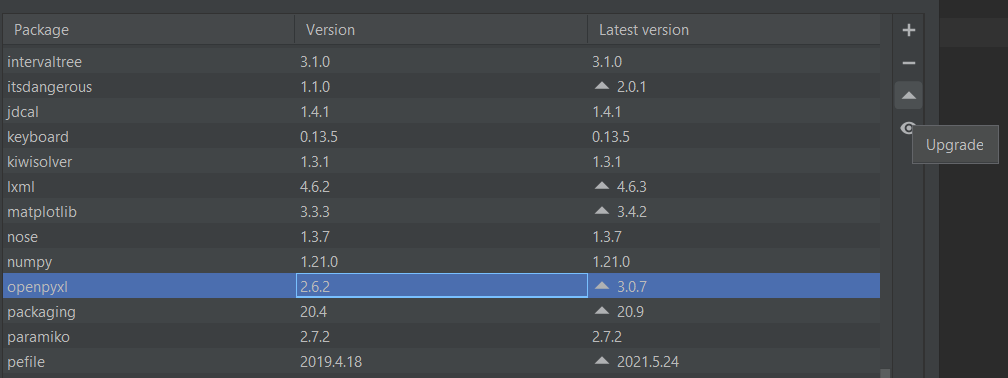Click the upgrade arrow button in the sidebar
Screen dimensions: 1008x378
(x=908, y=96)
